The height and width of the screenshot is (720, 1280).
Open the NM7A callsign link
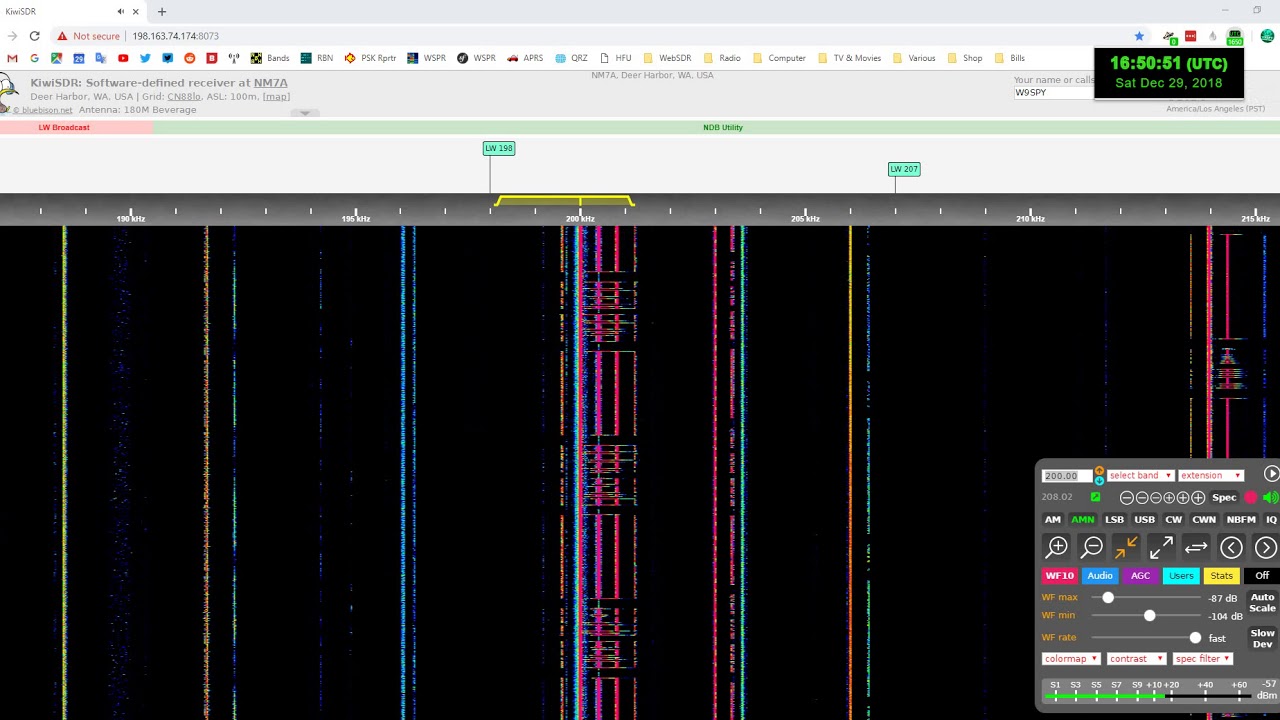coord(270,83)
